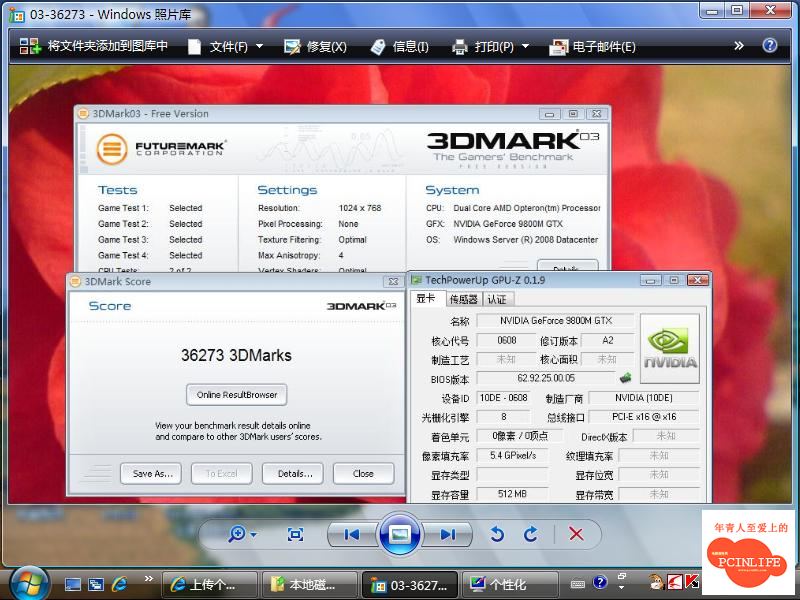Screen dimensions: 800x600
Task: Click the keyboard language bar icon
Action: (x=577, y=584)
